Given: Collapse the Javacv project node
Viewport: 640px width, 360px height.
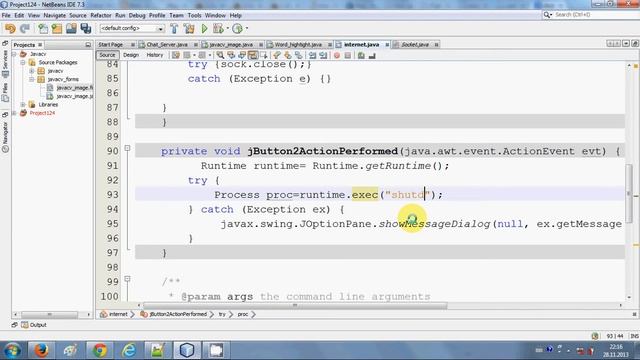Looking at the screenshot, I should (14, 54).
